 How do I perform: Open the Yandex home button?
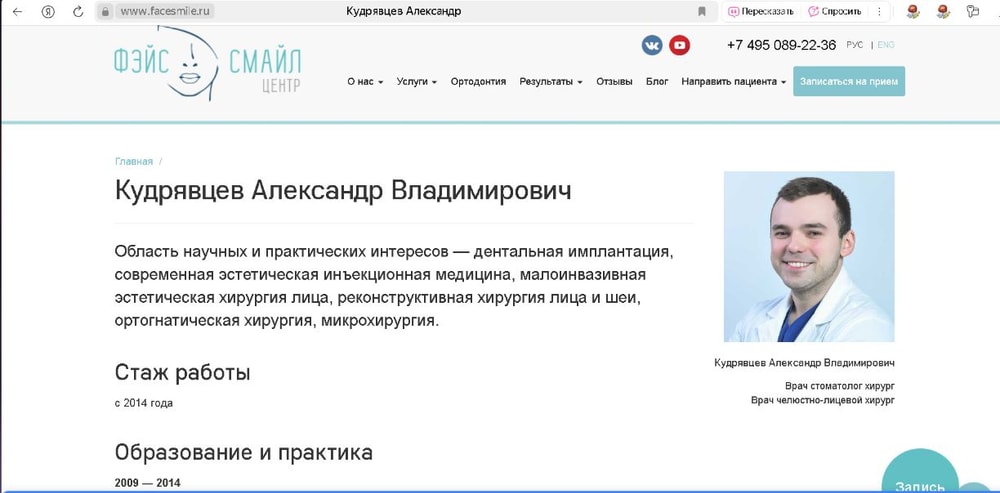click(48, 11)
